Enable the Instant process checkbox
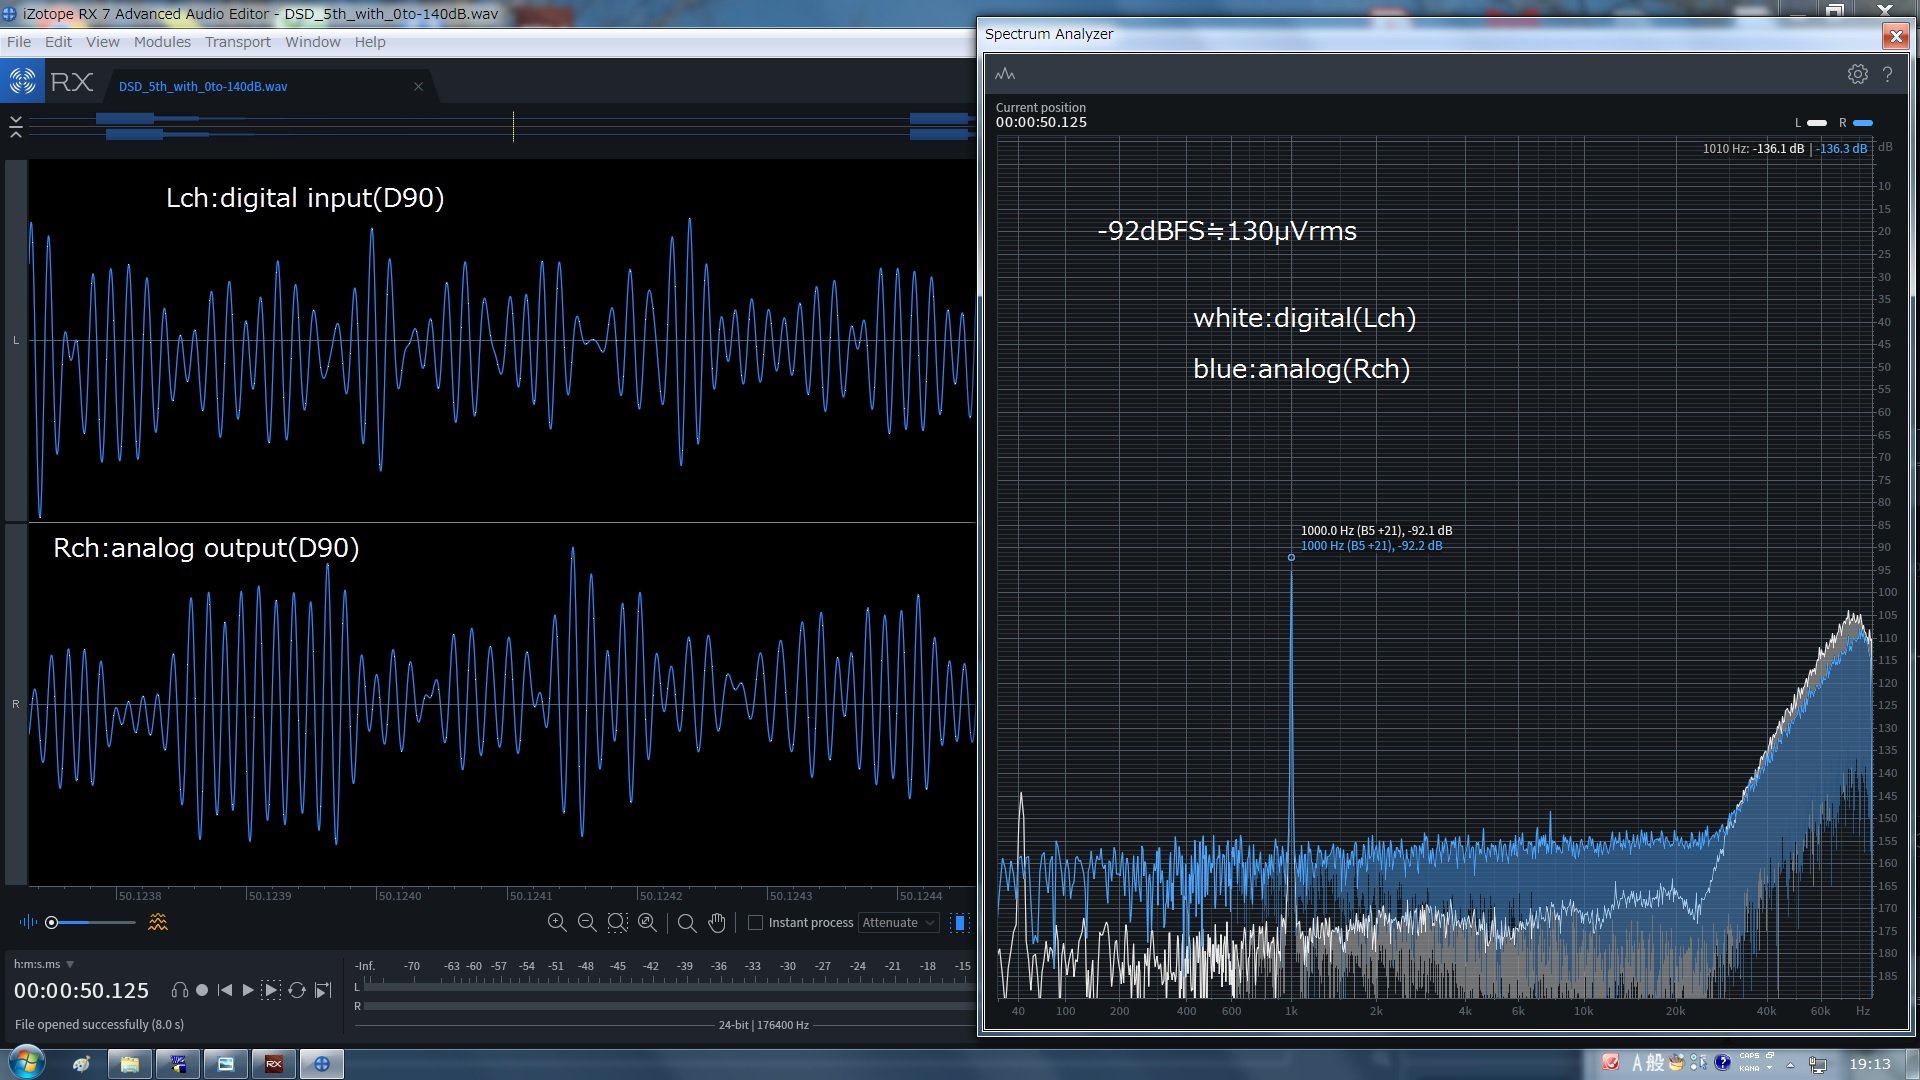The image size is (1920, 1080). (756, 922)
